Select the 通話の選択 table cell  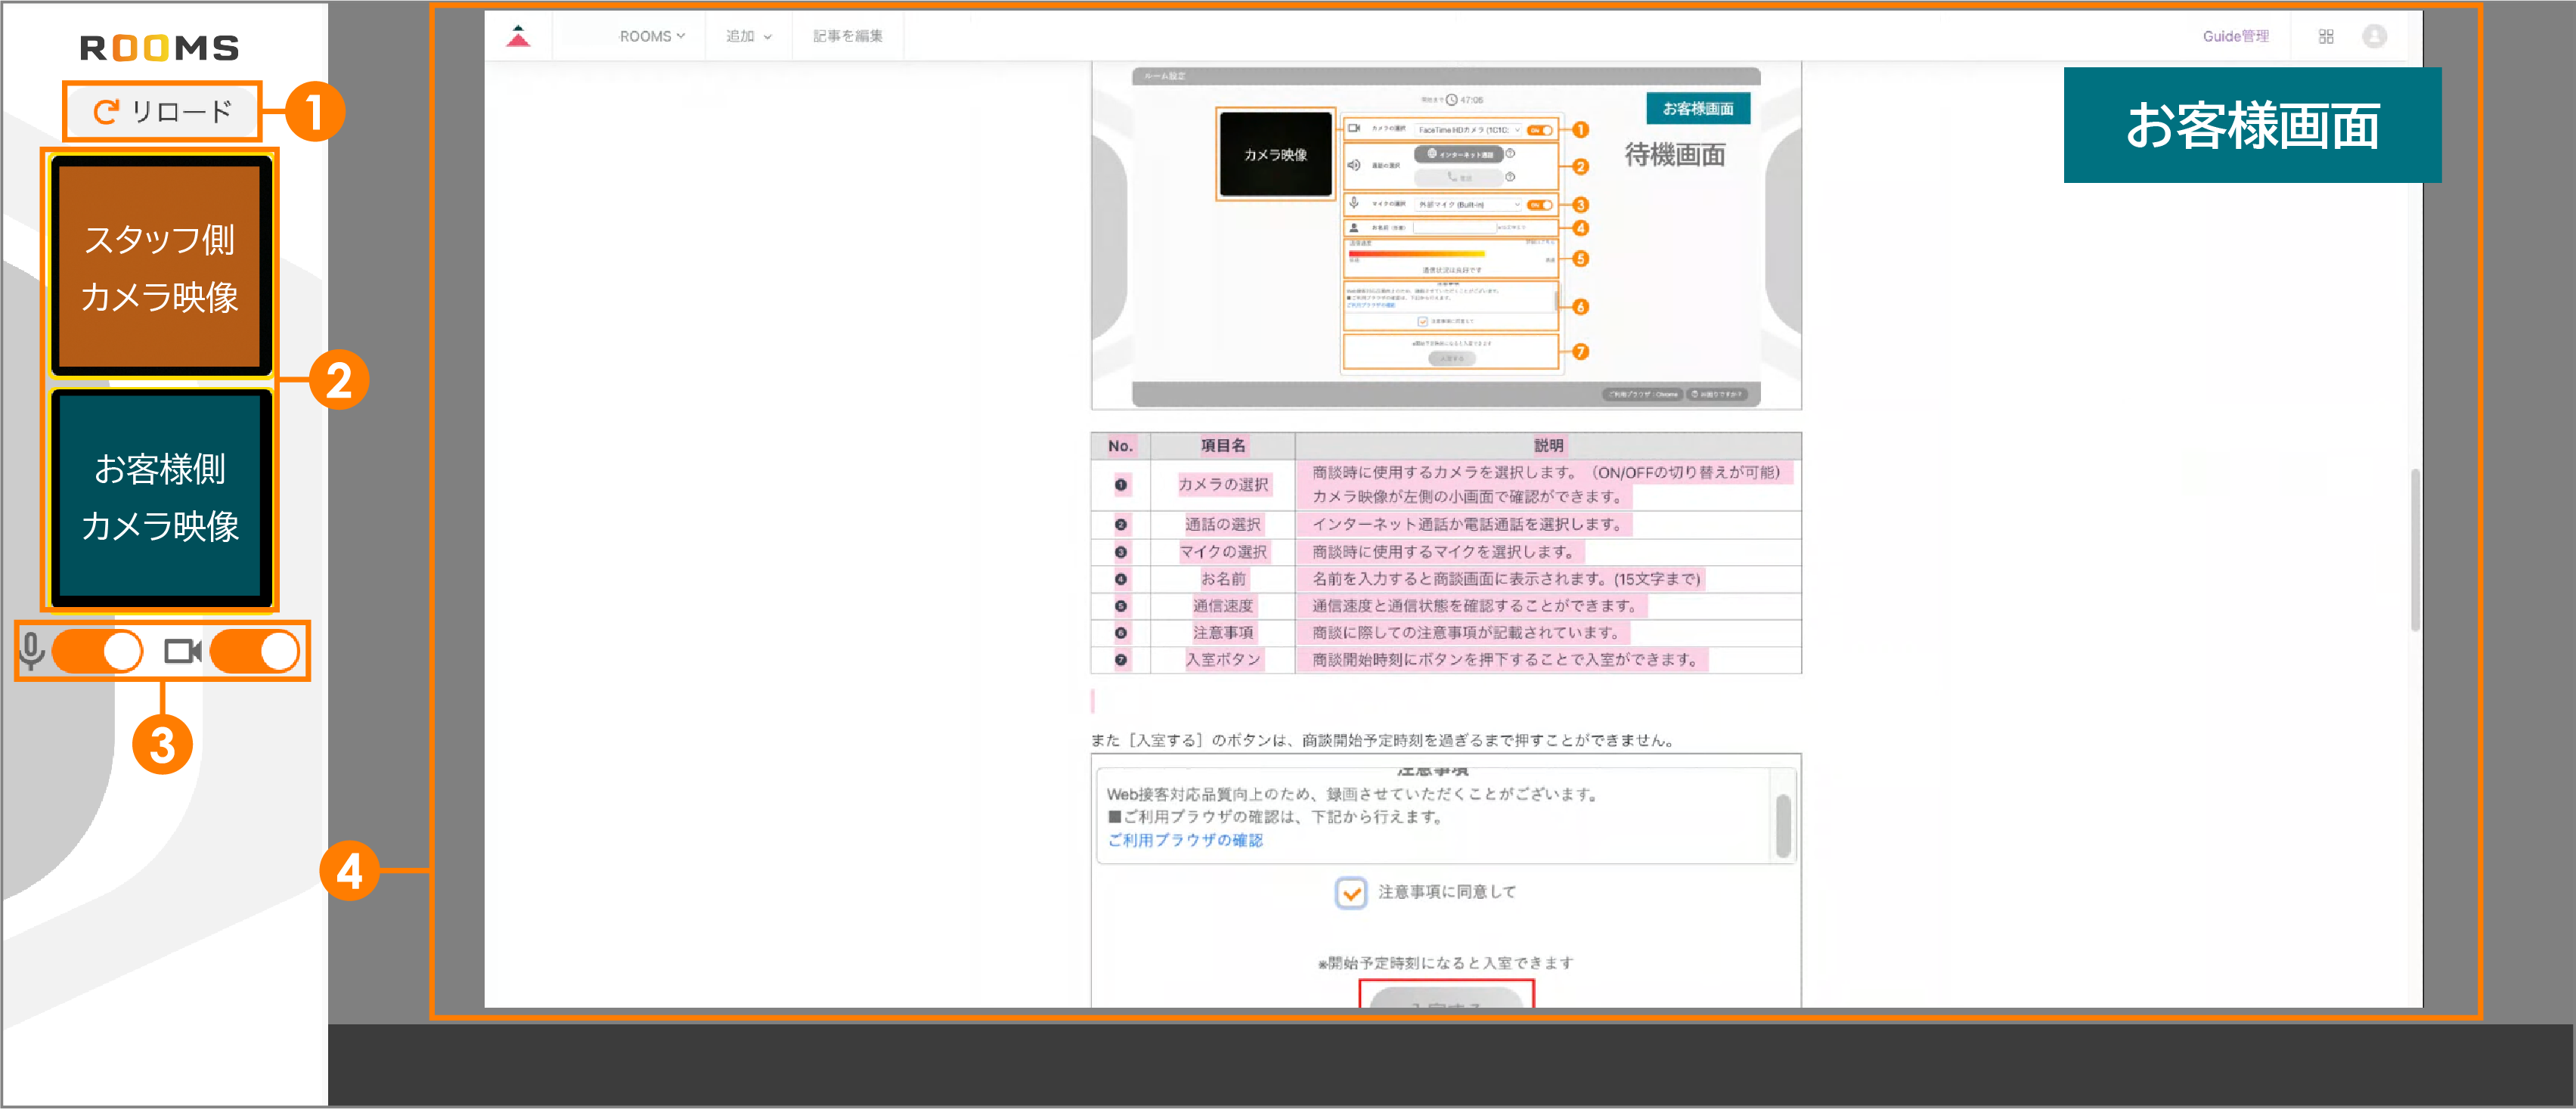pyautogui.click(x=1223, y=524)
